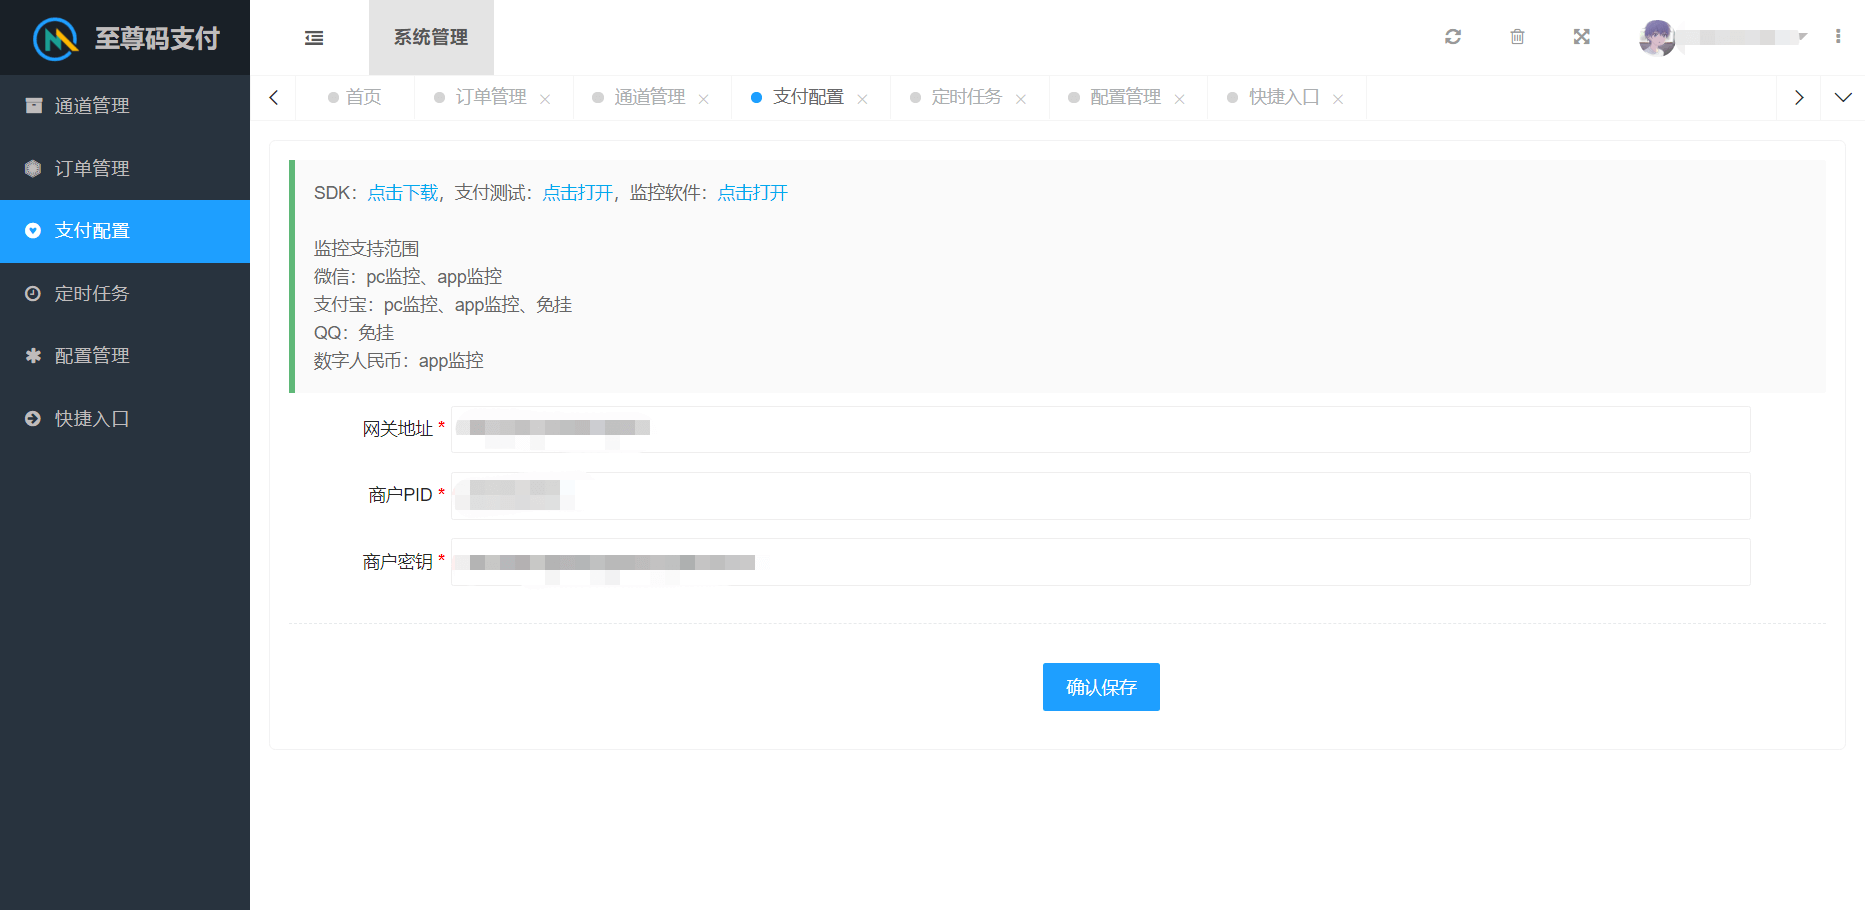Open the username dropdown arrow
The height and width of the screenshot is (910, 1865).
point(1802,37)
